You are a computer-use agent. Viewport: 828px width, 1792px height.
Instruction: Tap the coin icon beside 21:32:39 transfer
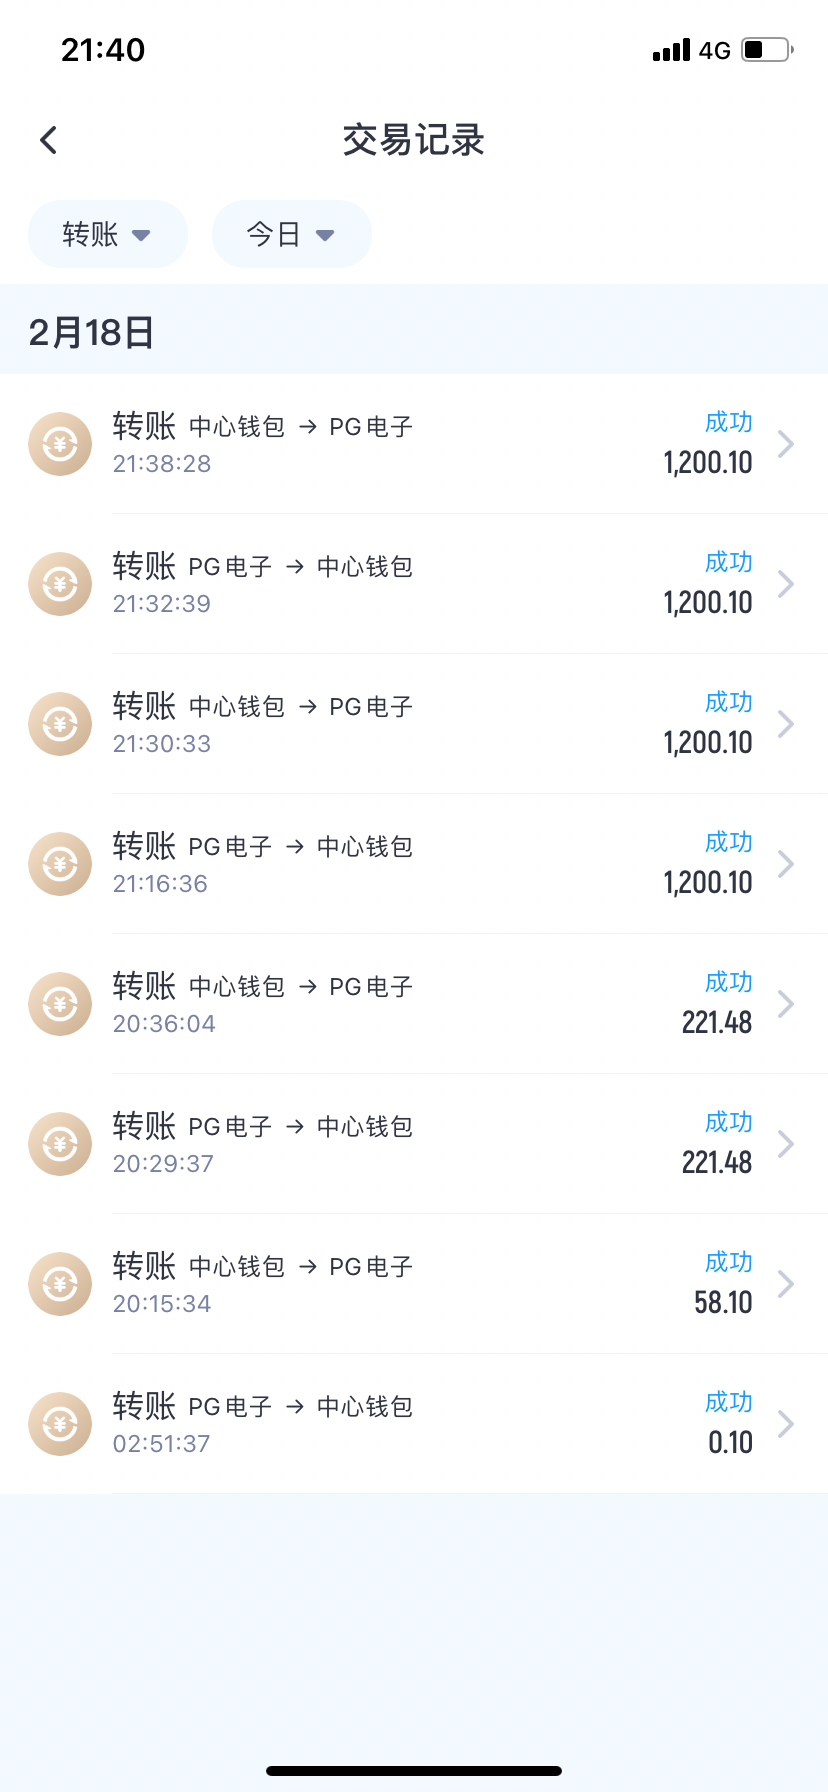click(60, 584)
